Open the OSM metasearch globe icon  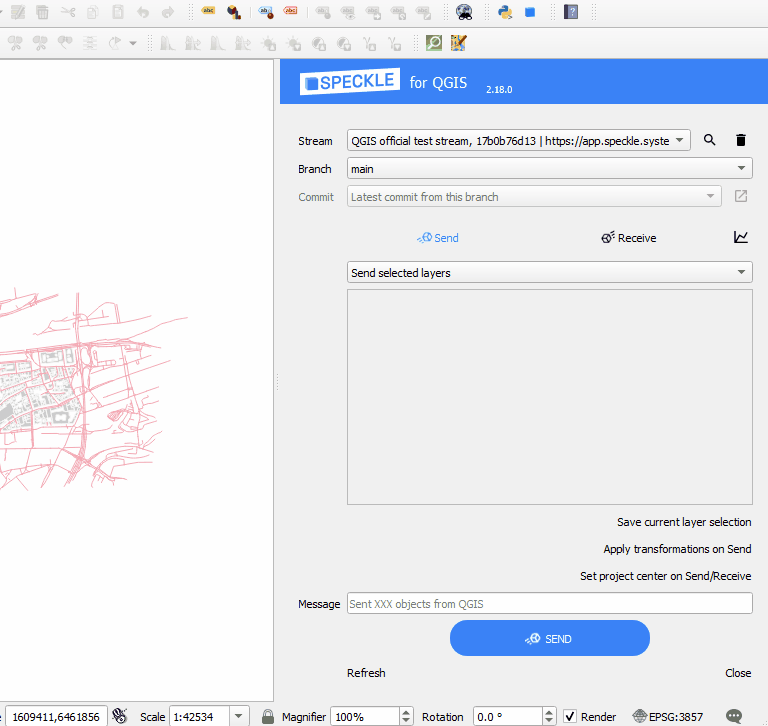pos(464,12)
